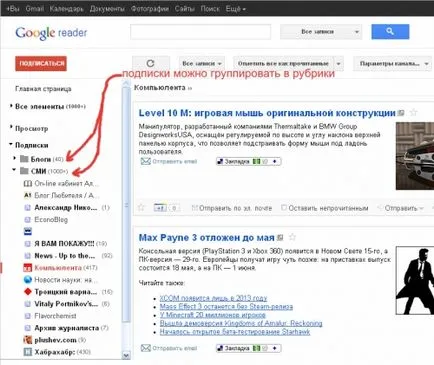Click the star icon in Level 10 M footer bar
The height and width of the screenshot is (365, 434).
tap(141, 208)
